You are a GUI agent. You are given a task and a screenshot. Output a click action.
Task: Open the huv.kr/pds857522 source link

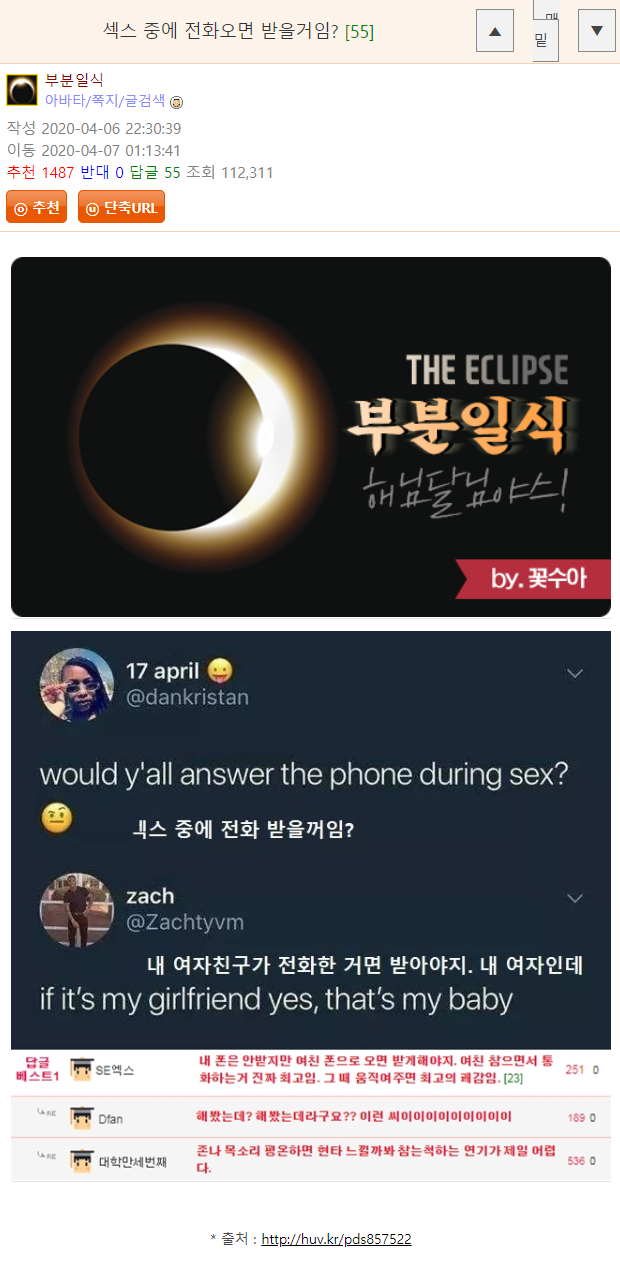pyautogui.click(x=336, y=1239)
